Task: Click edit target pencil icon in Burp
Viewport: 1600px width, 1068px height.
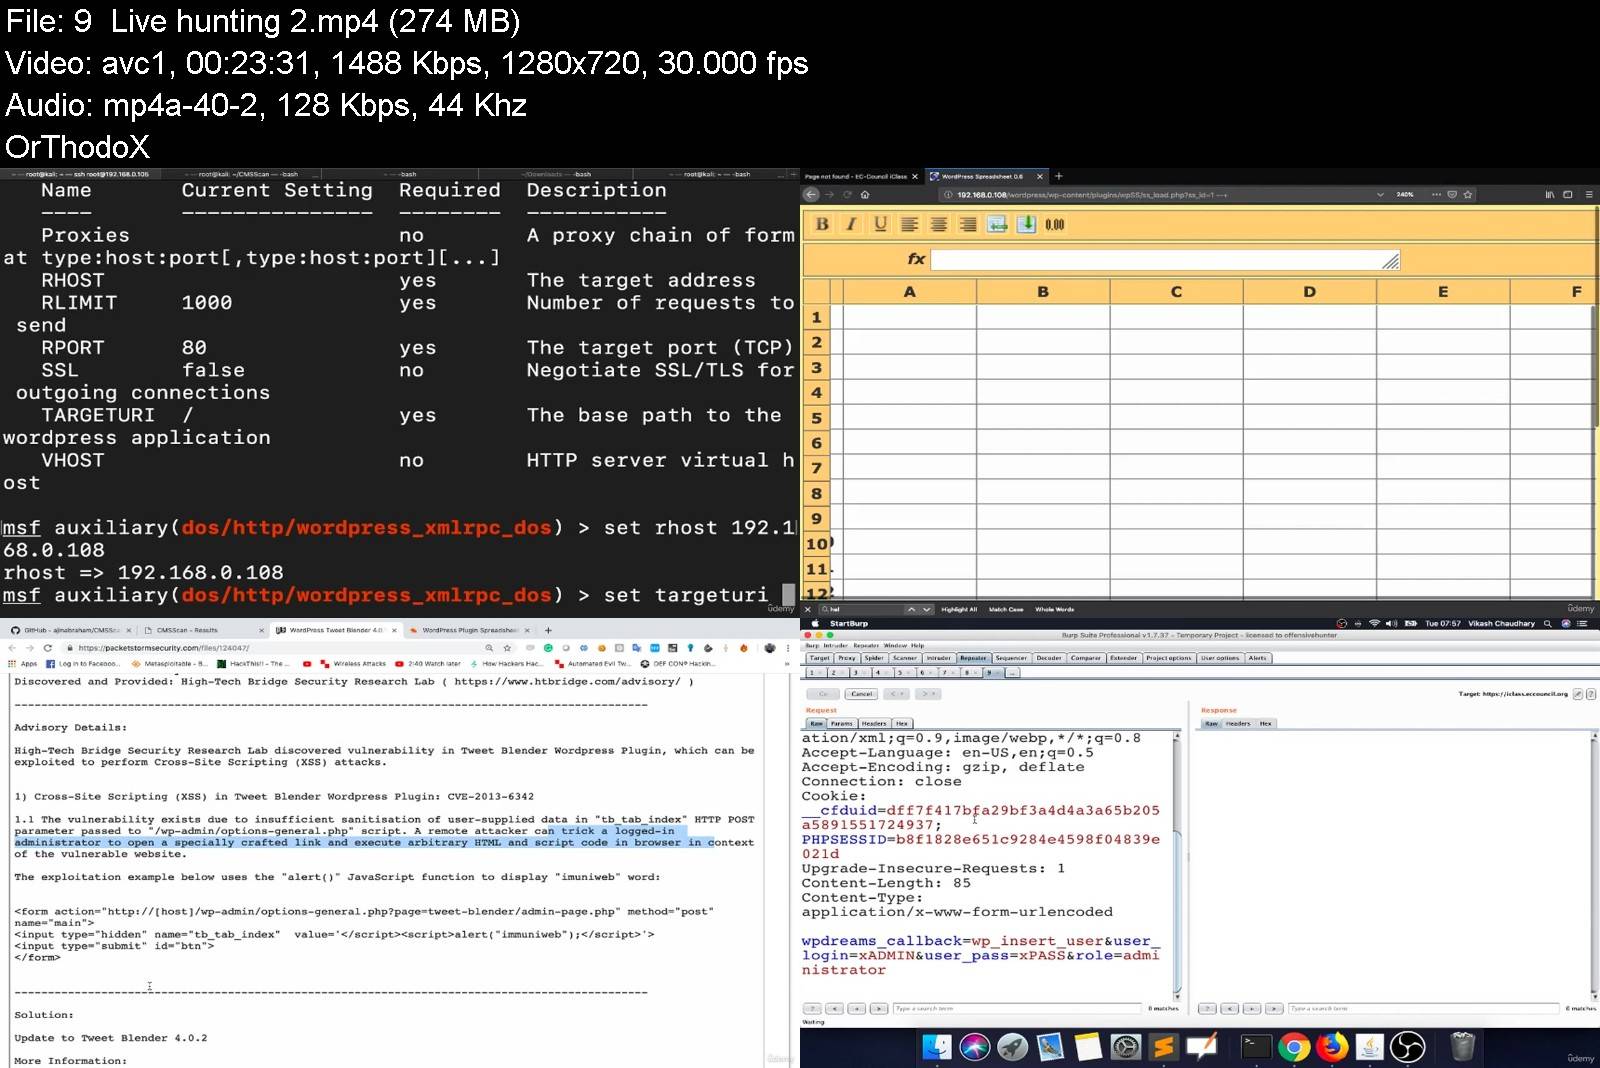Action: tap(1578, 694)
